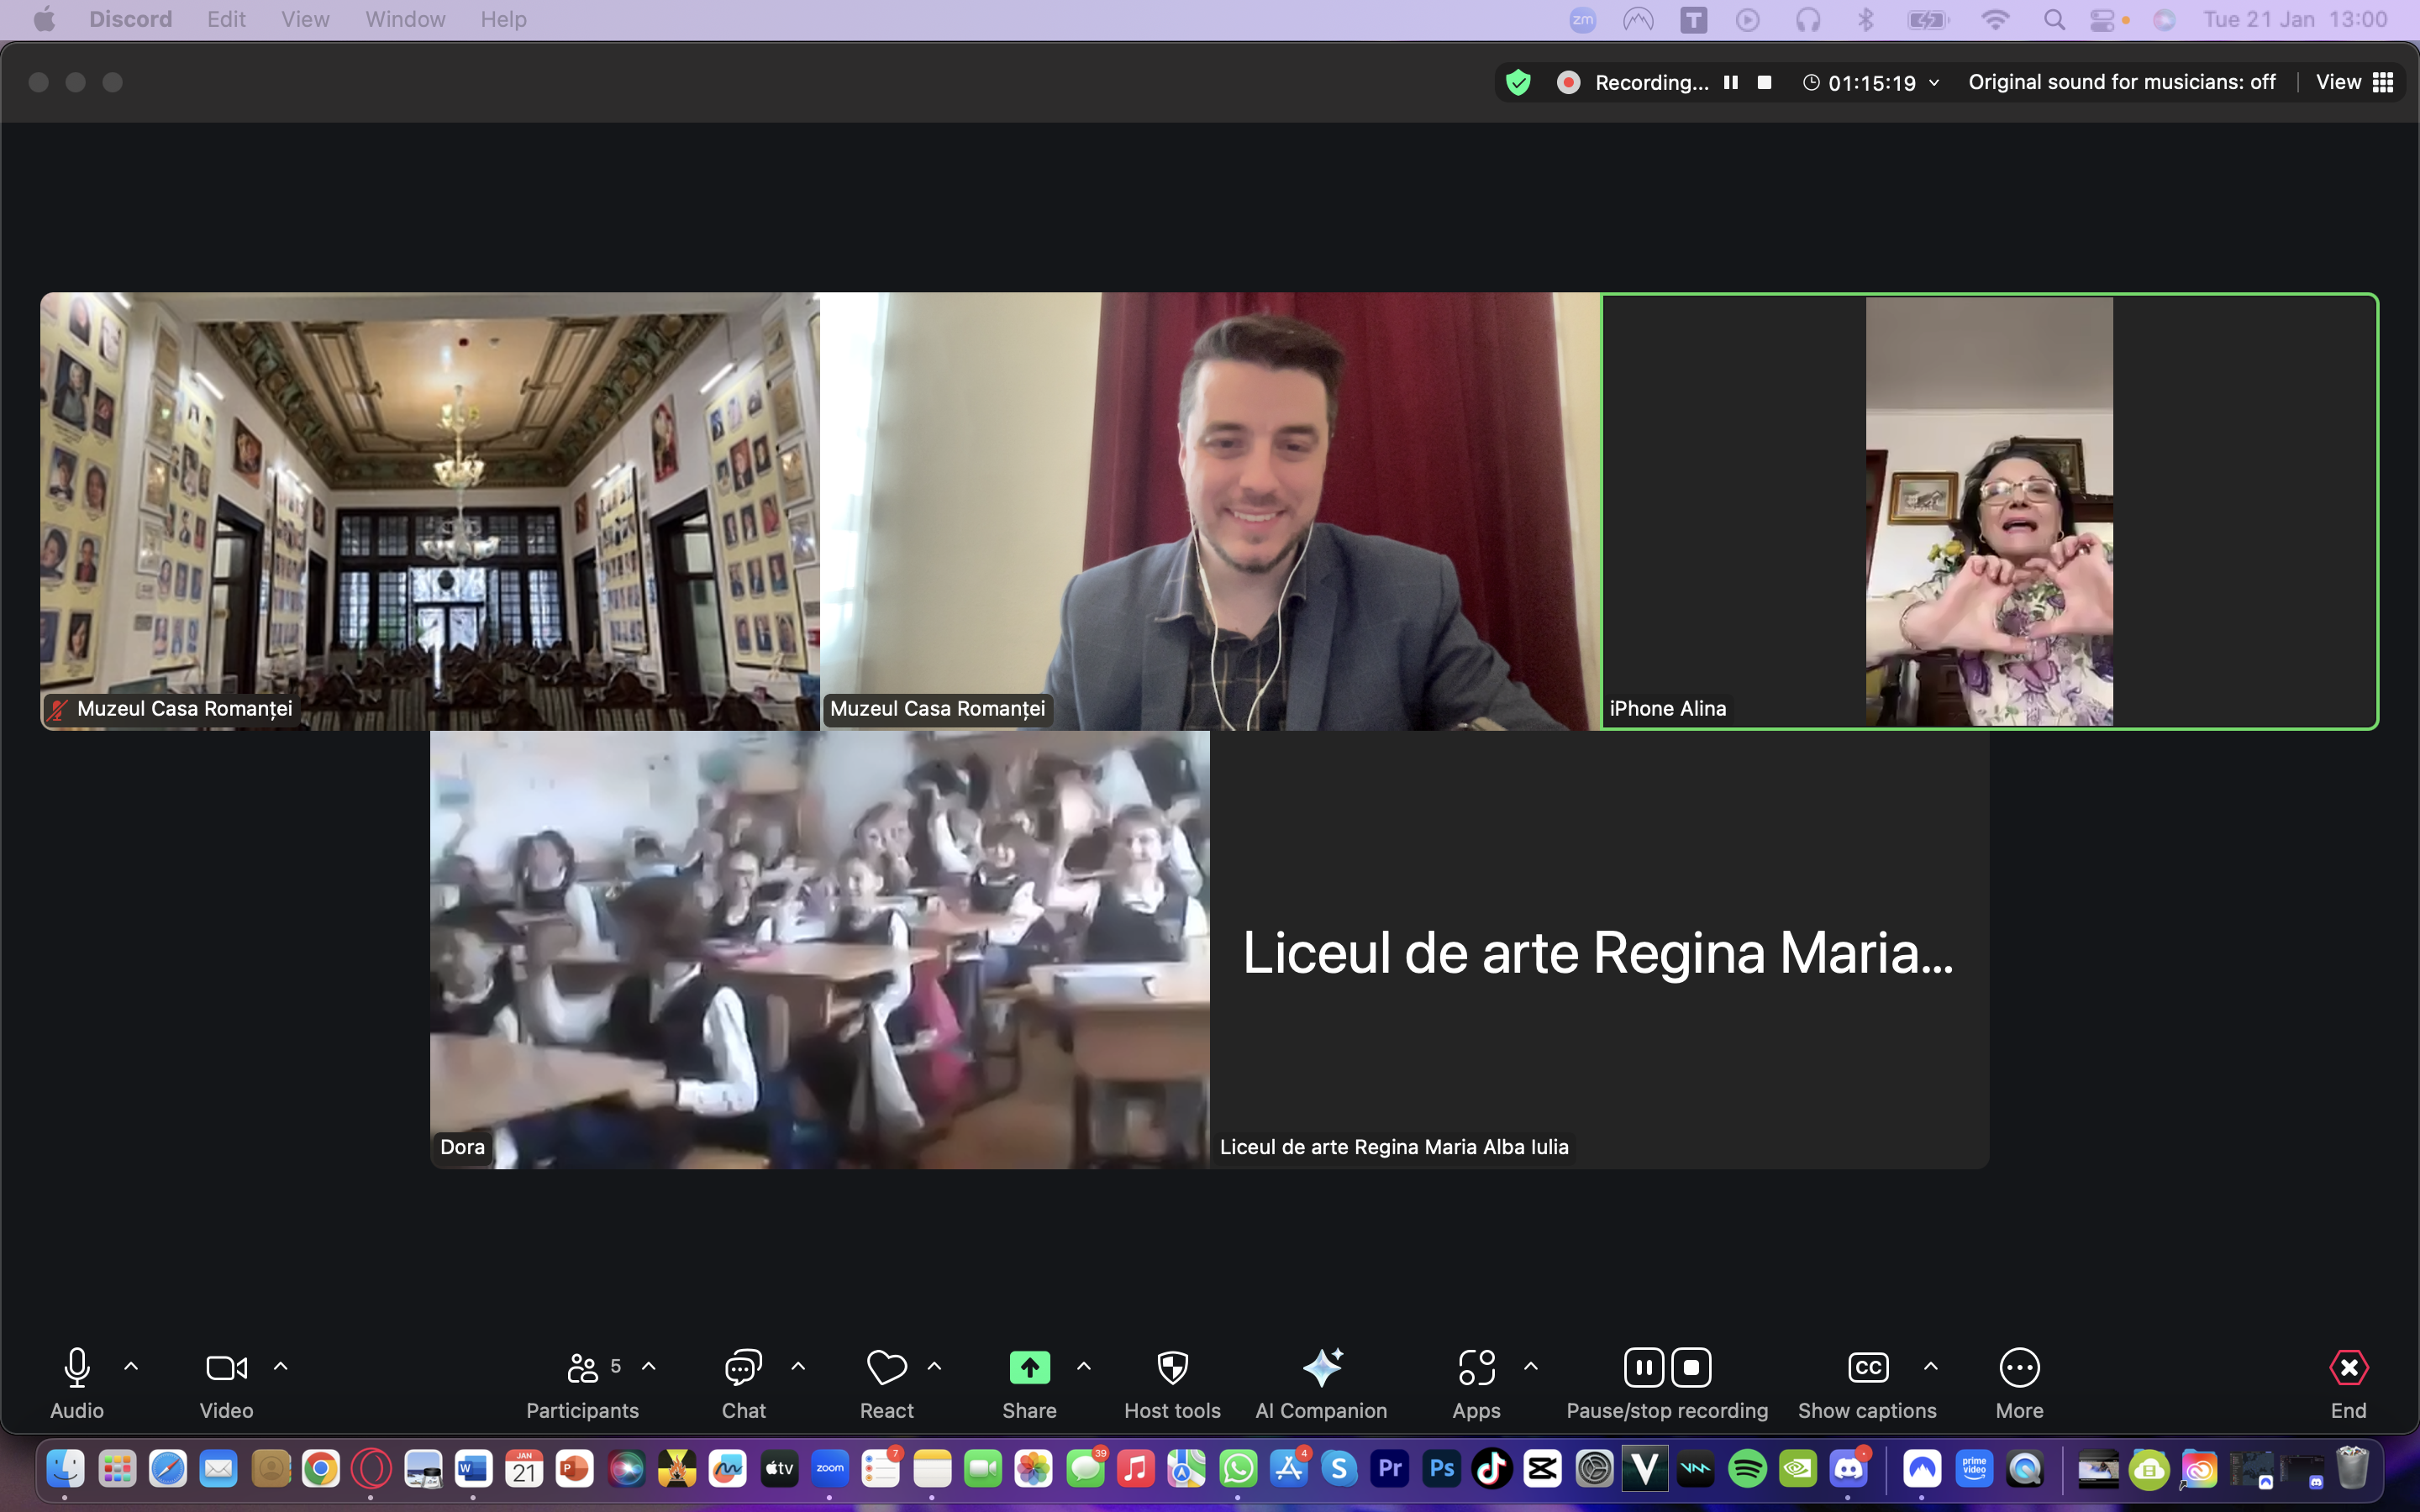Launch AI Companion sparkle icon
2420x1512 pixels.
tap(1321, 1368)
